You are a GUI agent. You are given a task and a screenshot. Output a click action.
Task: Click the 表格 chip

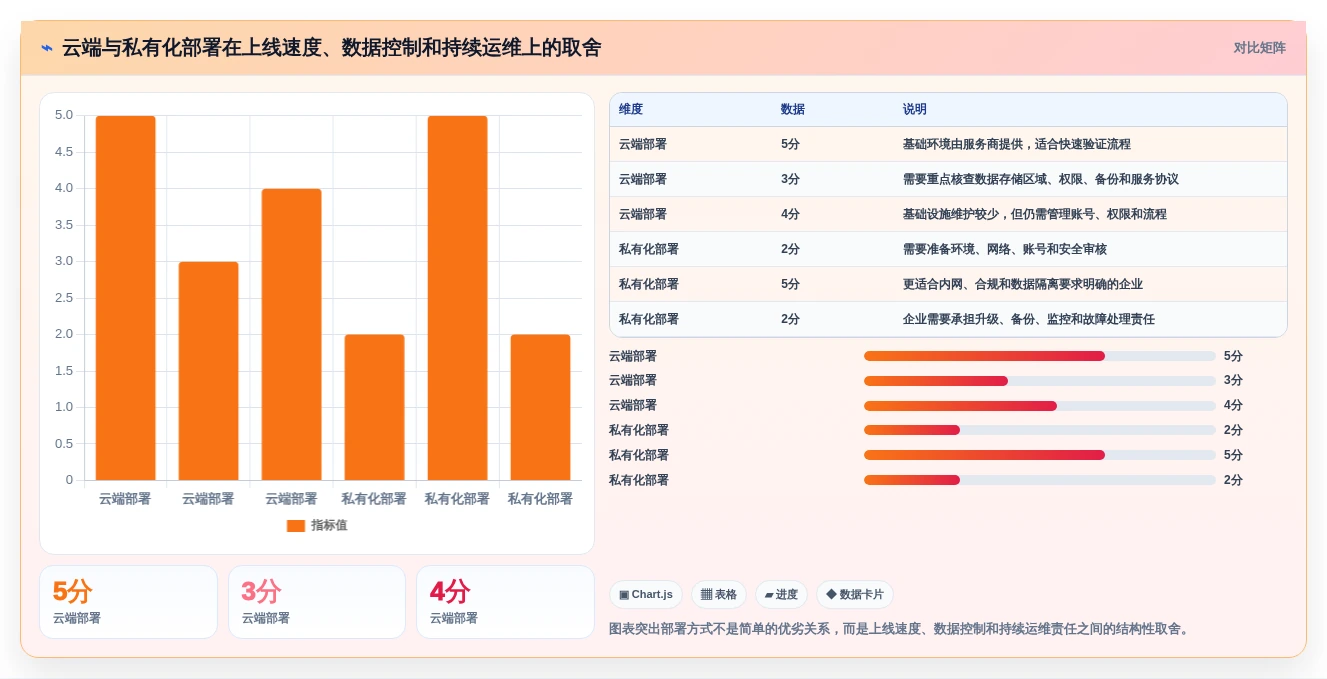tap(719, 594)
